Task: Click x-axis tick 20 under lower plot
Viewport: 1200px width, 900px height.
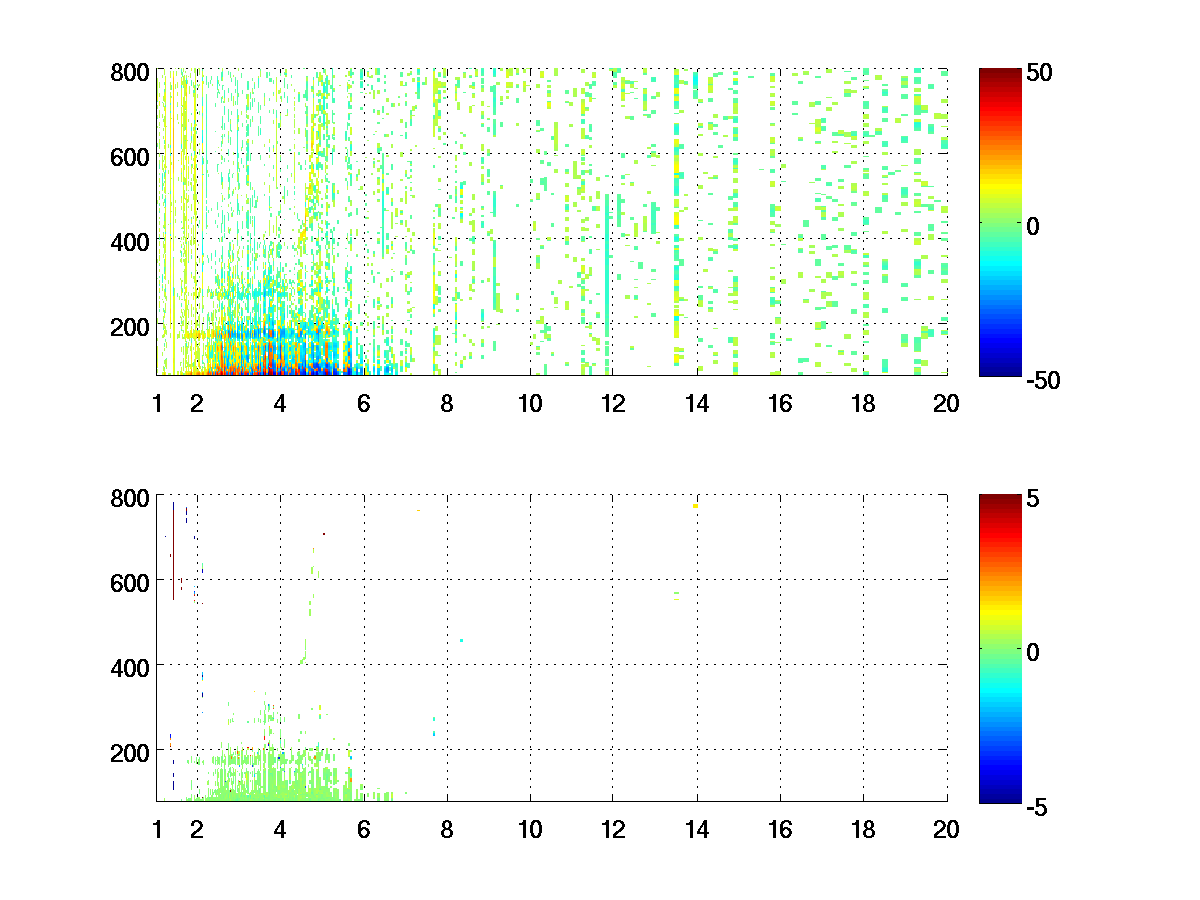Action: pyautogui.click(x=946, y=829)
